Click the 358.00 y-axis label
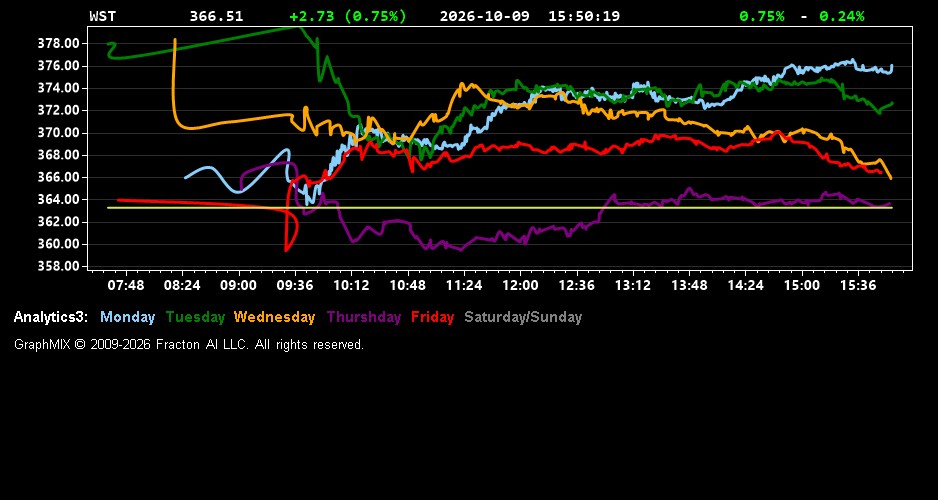 58,266
